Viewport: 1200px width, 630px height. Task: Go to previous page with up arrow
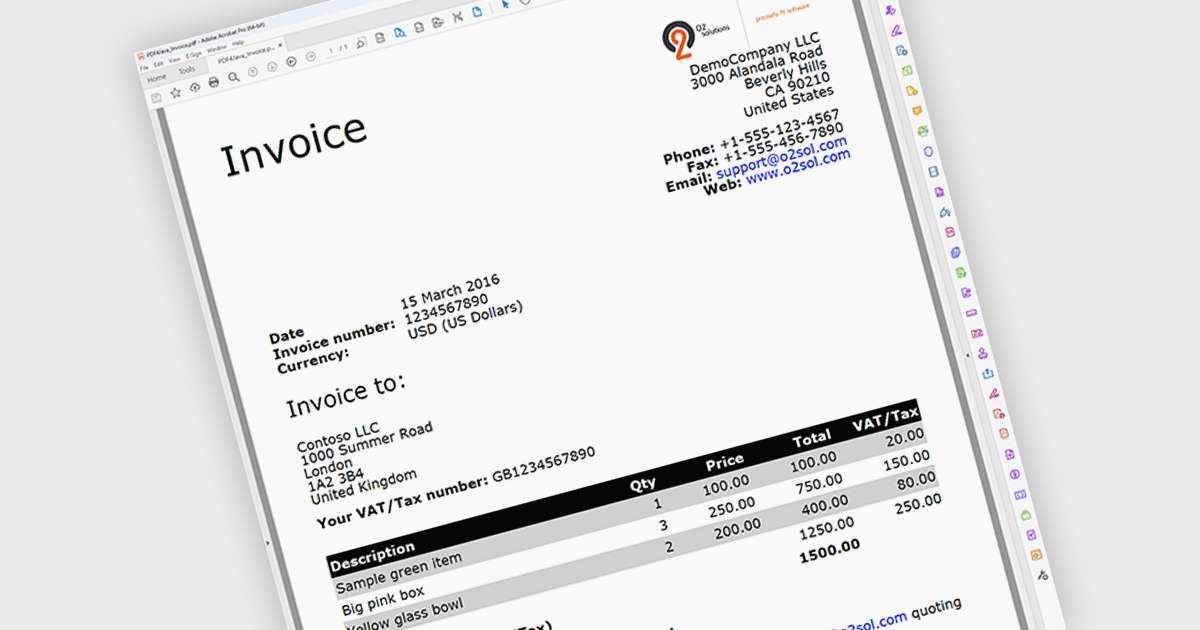pos(253,71)
